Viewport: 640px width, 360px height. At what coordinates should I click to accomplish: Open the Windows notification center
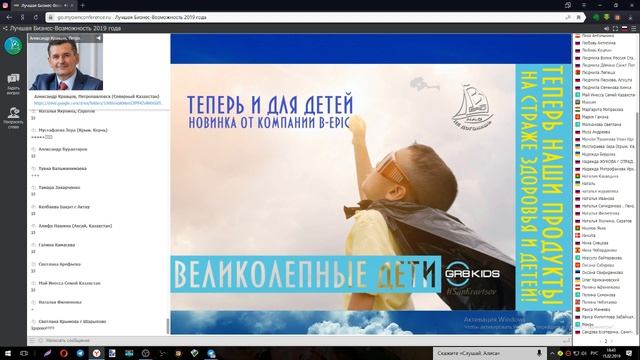click(629, 353)
